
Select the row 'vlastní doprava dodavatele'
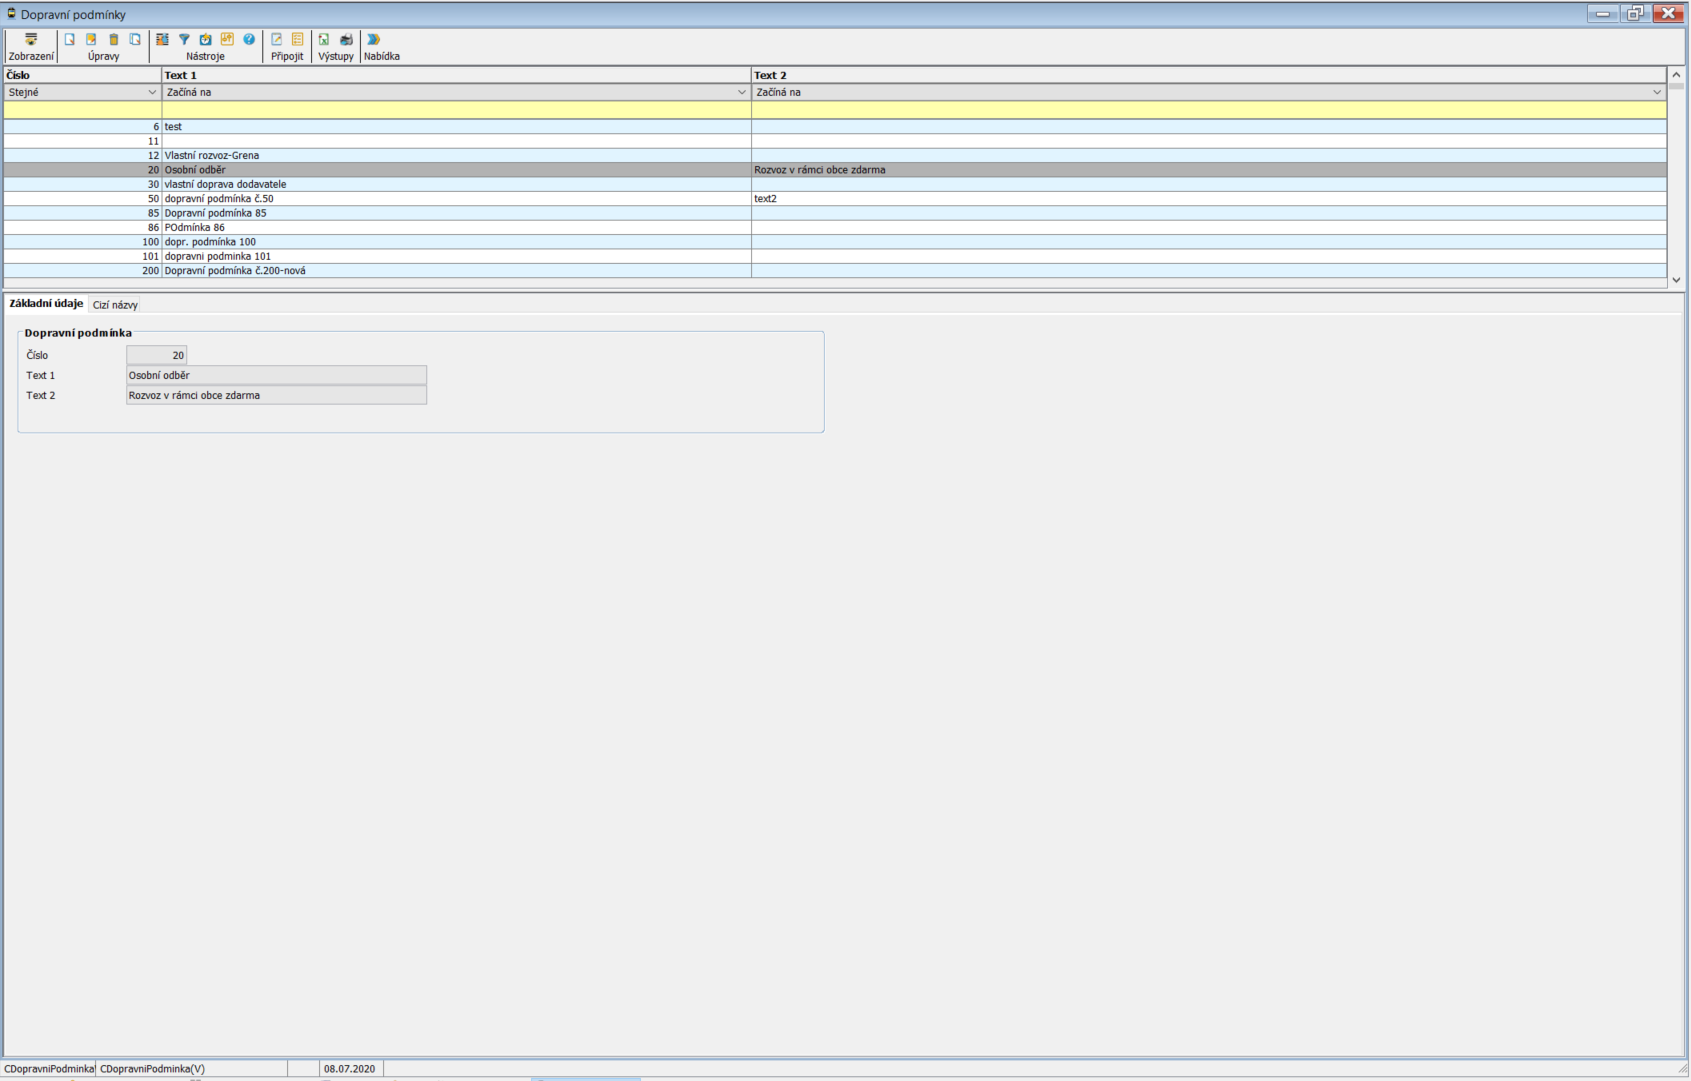(225, 184)
